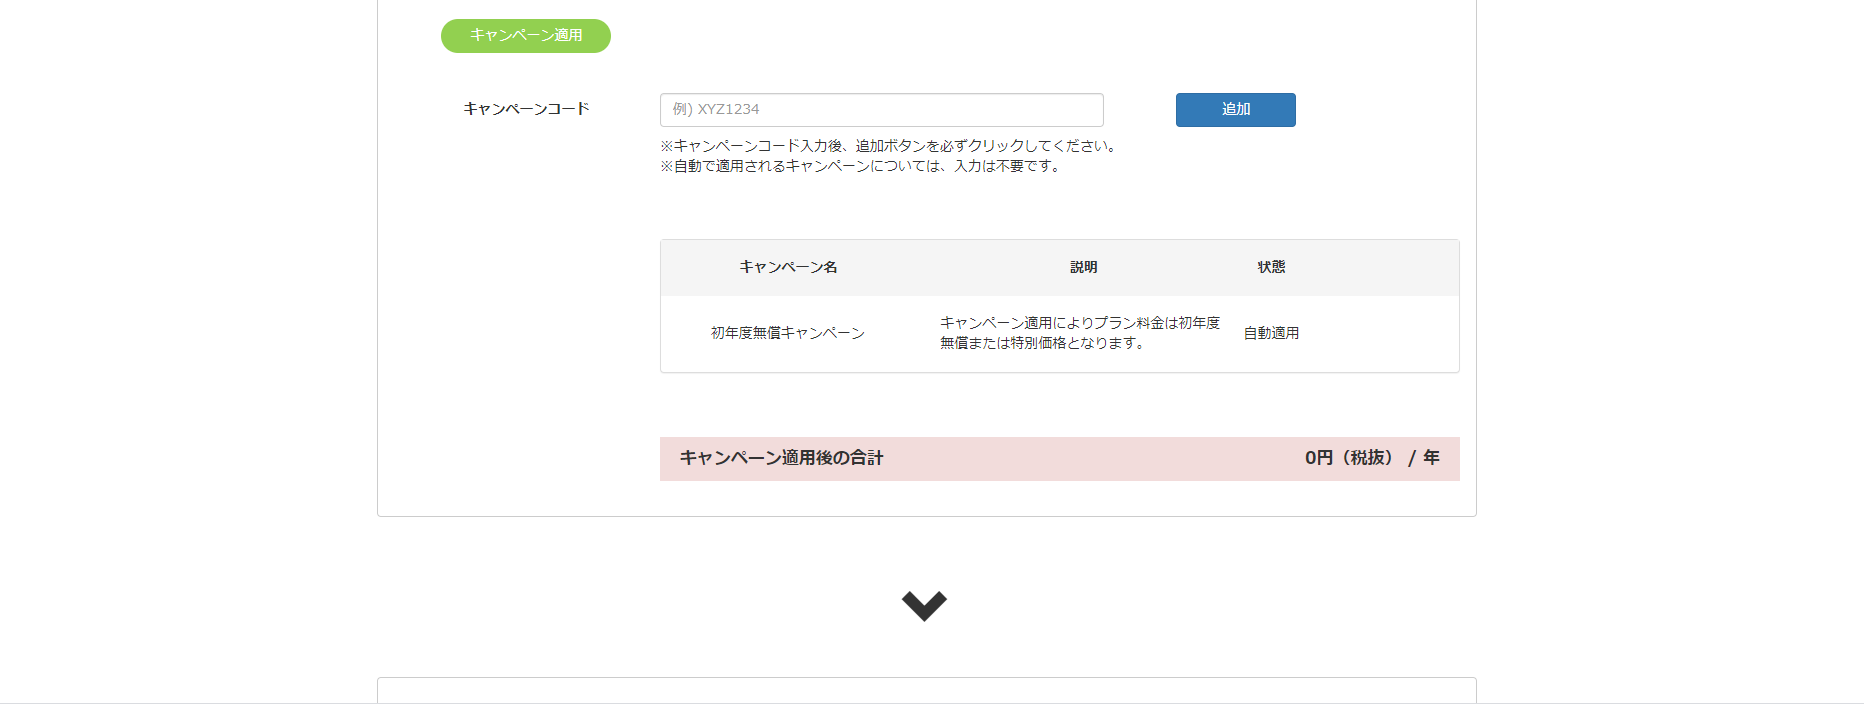Click the campaign description text in table row
This screenshot has height=708, width=1864.
[x=1080, y=333]
